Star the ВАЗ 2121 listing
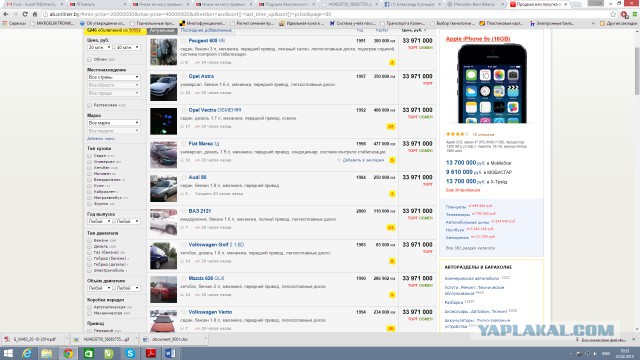The height and width of the screenshot is (360, 640). pos(184,211)
